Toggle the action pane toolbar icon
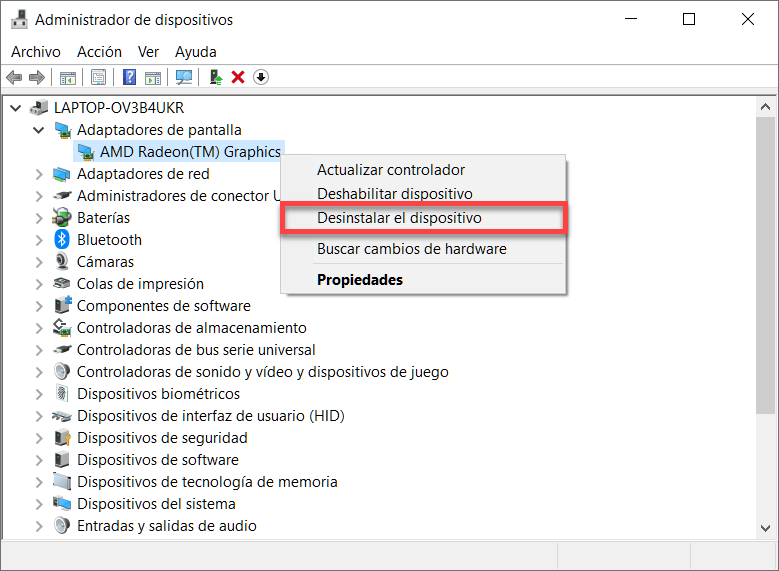Image resolution: width=779 pixels, height=571 pixels. [x=153, y=78]
